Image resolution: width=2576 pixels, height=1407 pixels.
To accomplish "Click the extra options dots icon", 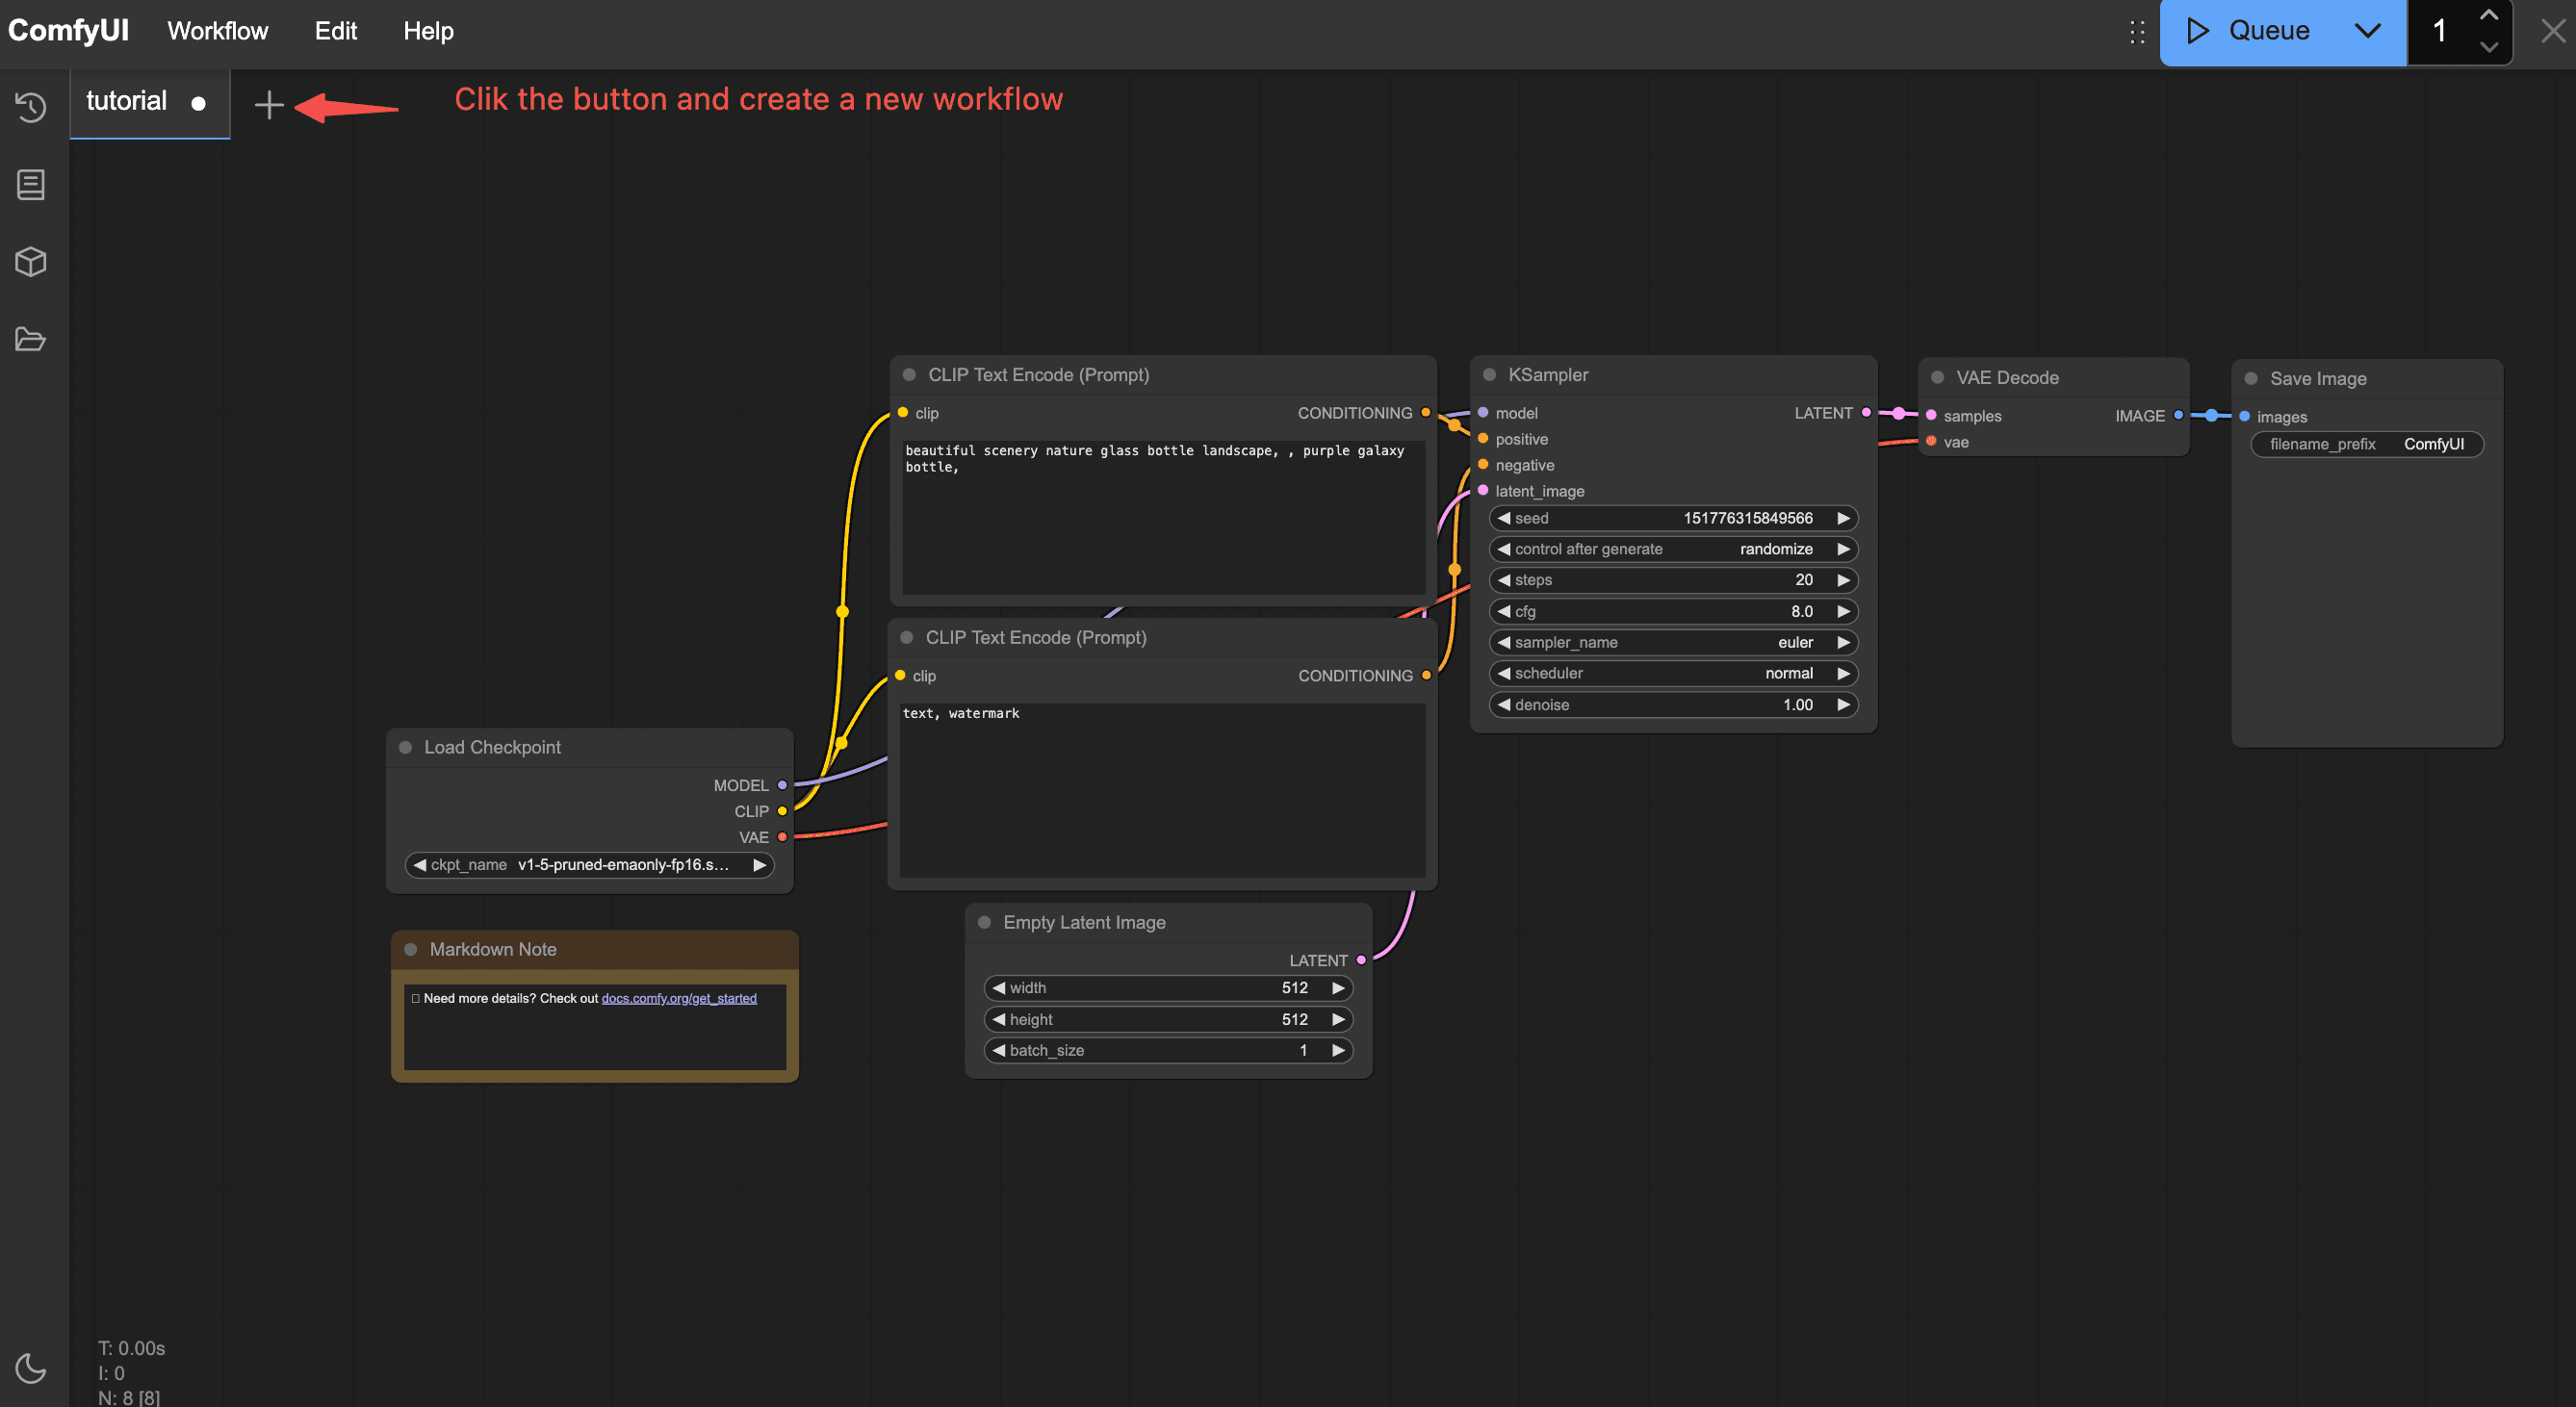I will 2134,31.
